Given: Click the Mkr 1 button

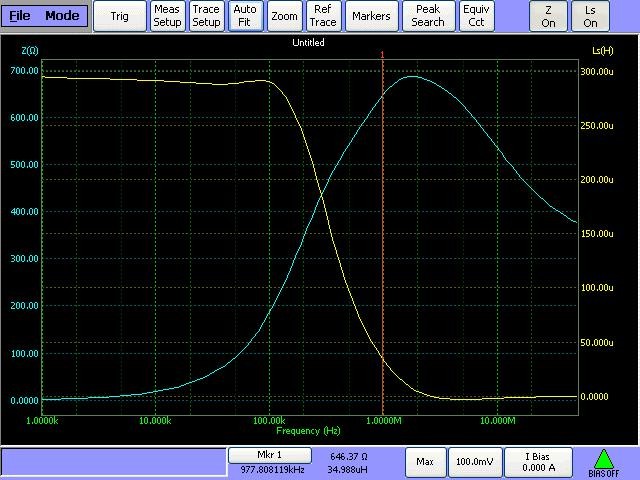Looking at the screenshot, I should 269,455.
